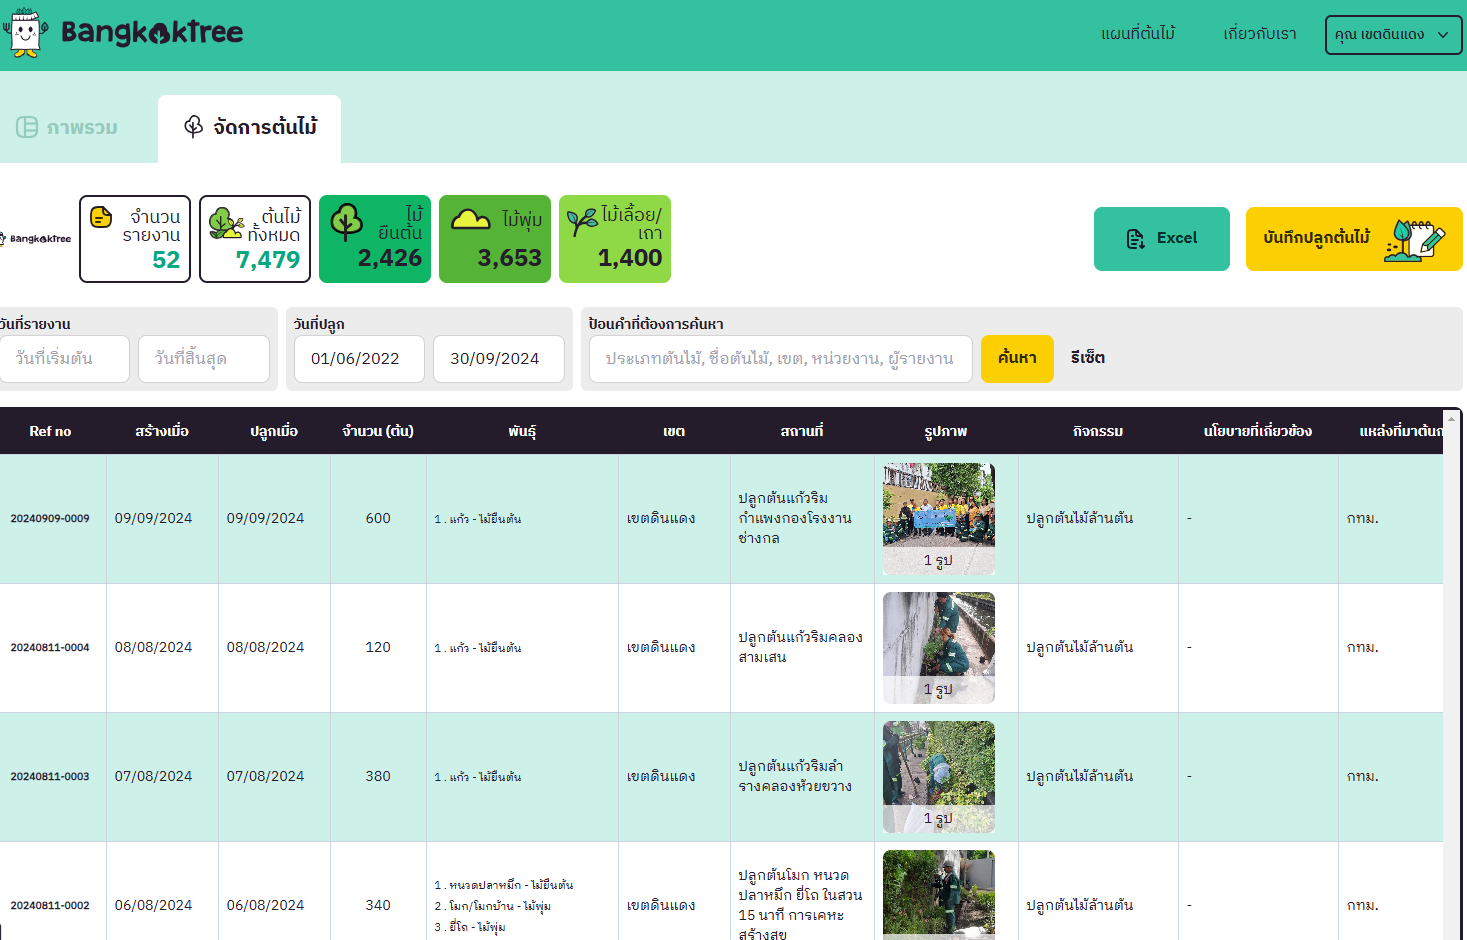This screenshot has width=1467, height=940.
Task: Click the สถานที่ column header
Action: (802, 431)
